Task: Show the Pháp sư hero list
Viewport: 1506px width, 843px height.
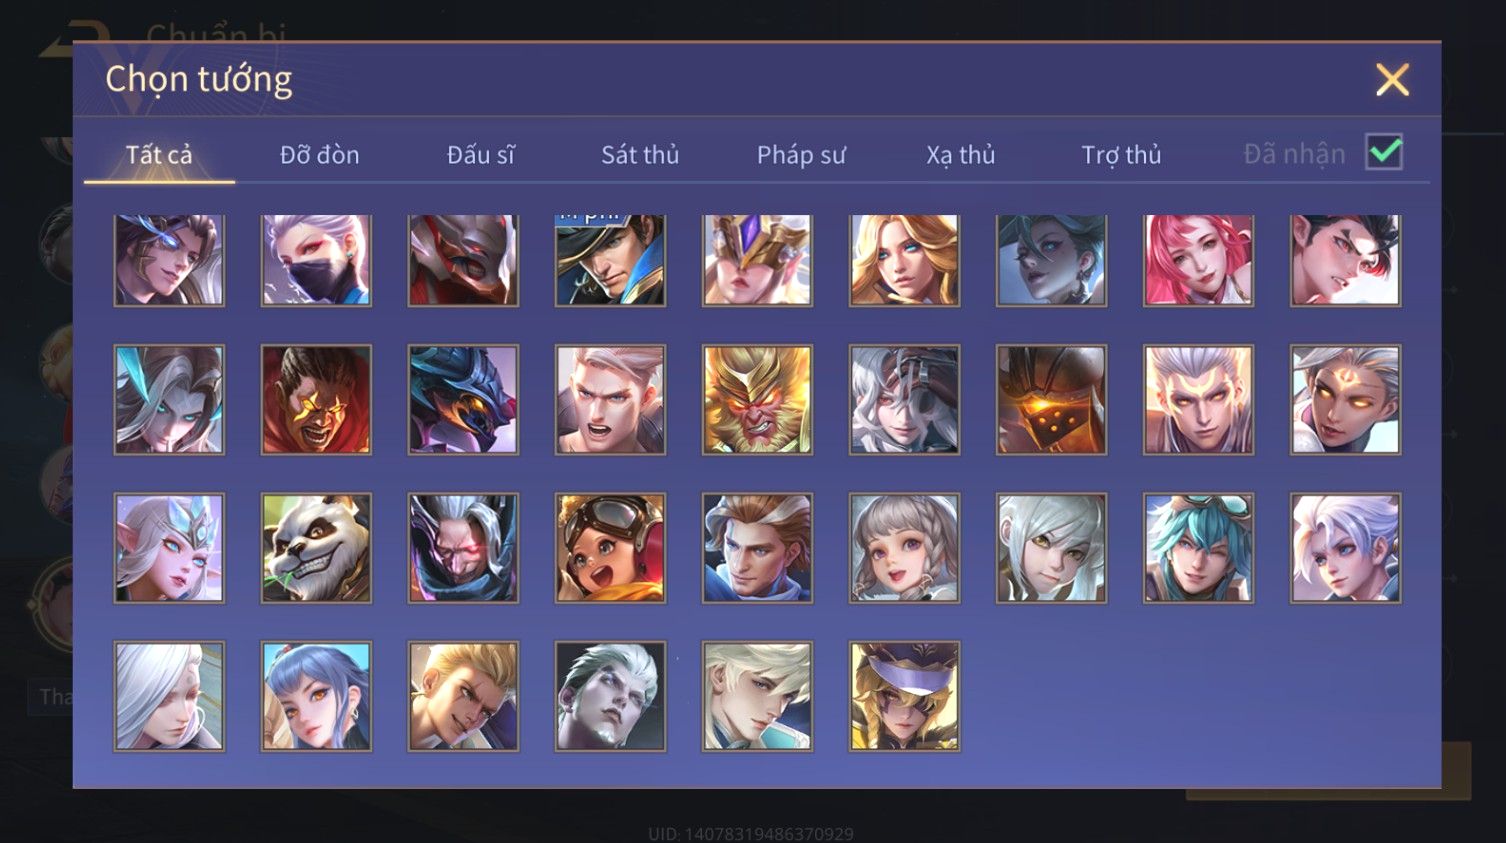Action: [801, 155]
